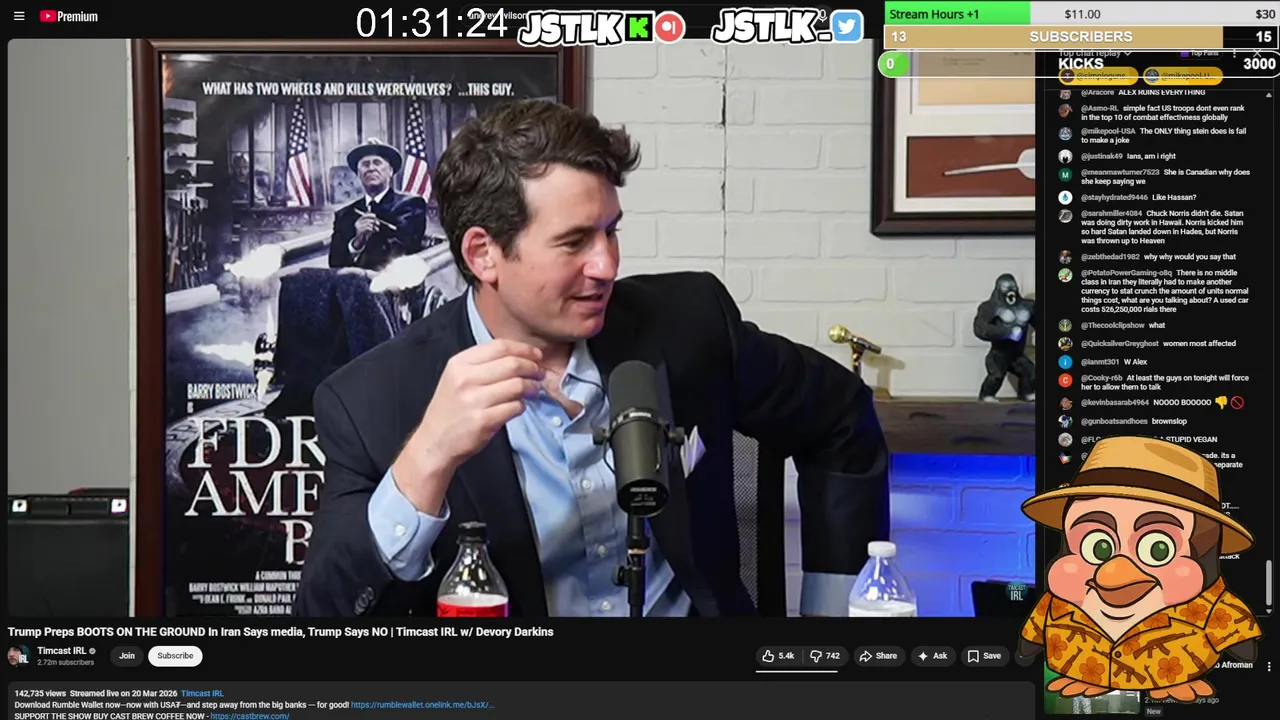Open the YouTube hamburger guide menu
Image resolution: width=1280 pixels, height=720 pixels.
coord(19,16)
